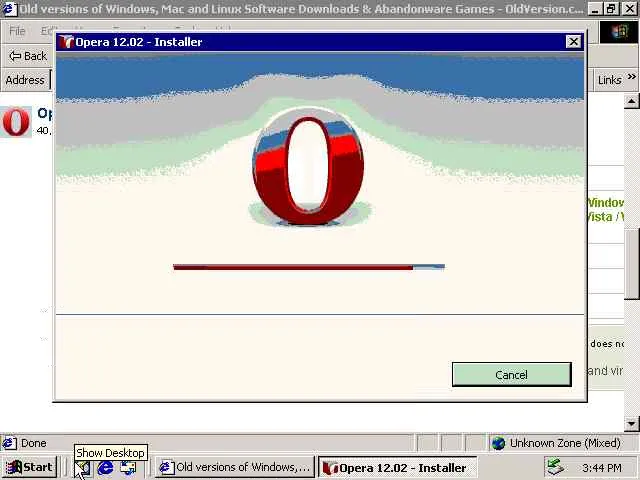Minimize the Internet Explorer window
Viewport: 640px width, 480px height.
point(595,9)
